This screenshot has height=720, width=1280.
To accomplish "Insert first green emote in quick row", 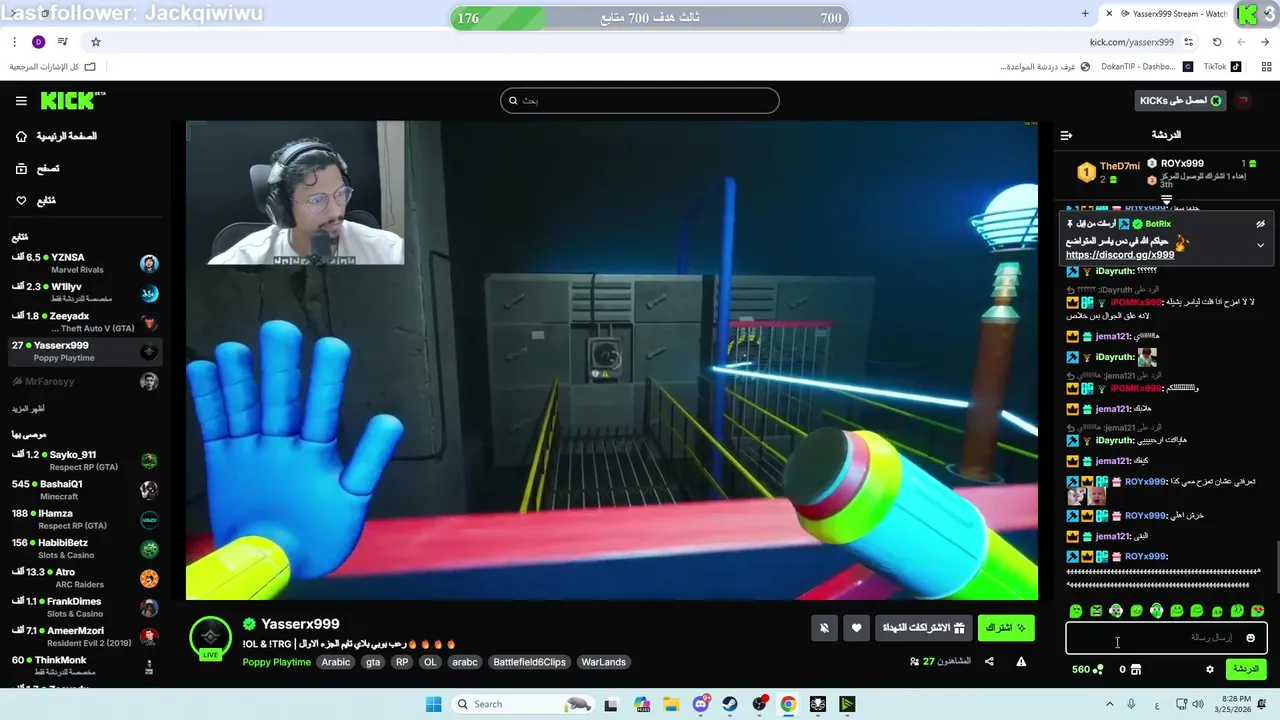I will tap(1075, 611).
